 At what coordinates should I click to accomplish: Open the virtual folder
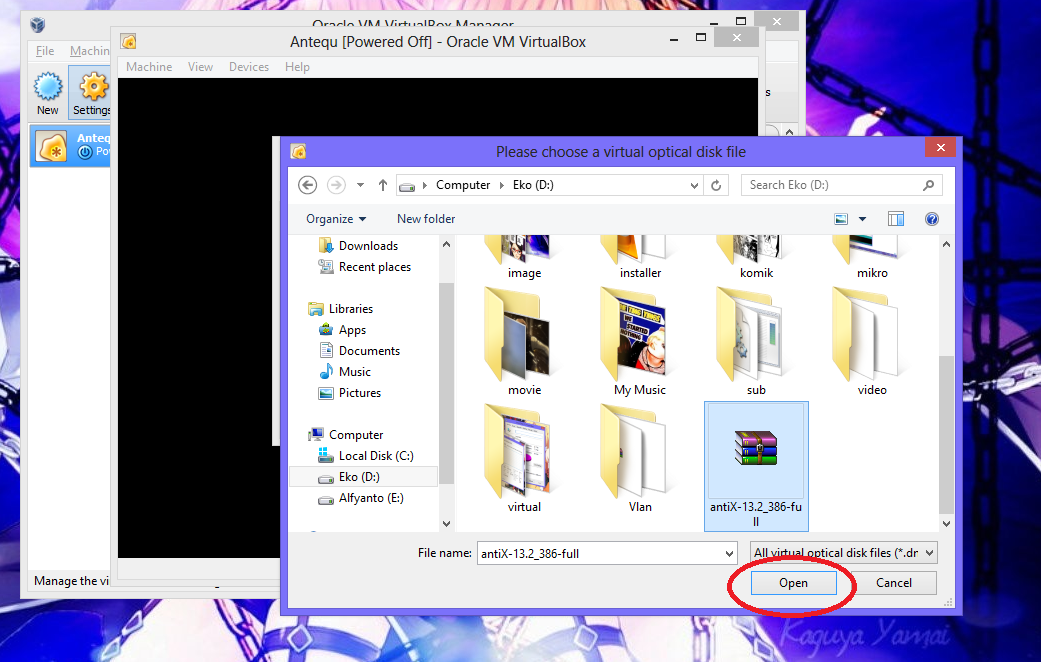[524, 459]
